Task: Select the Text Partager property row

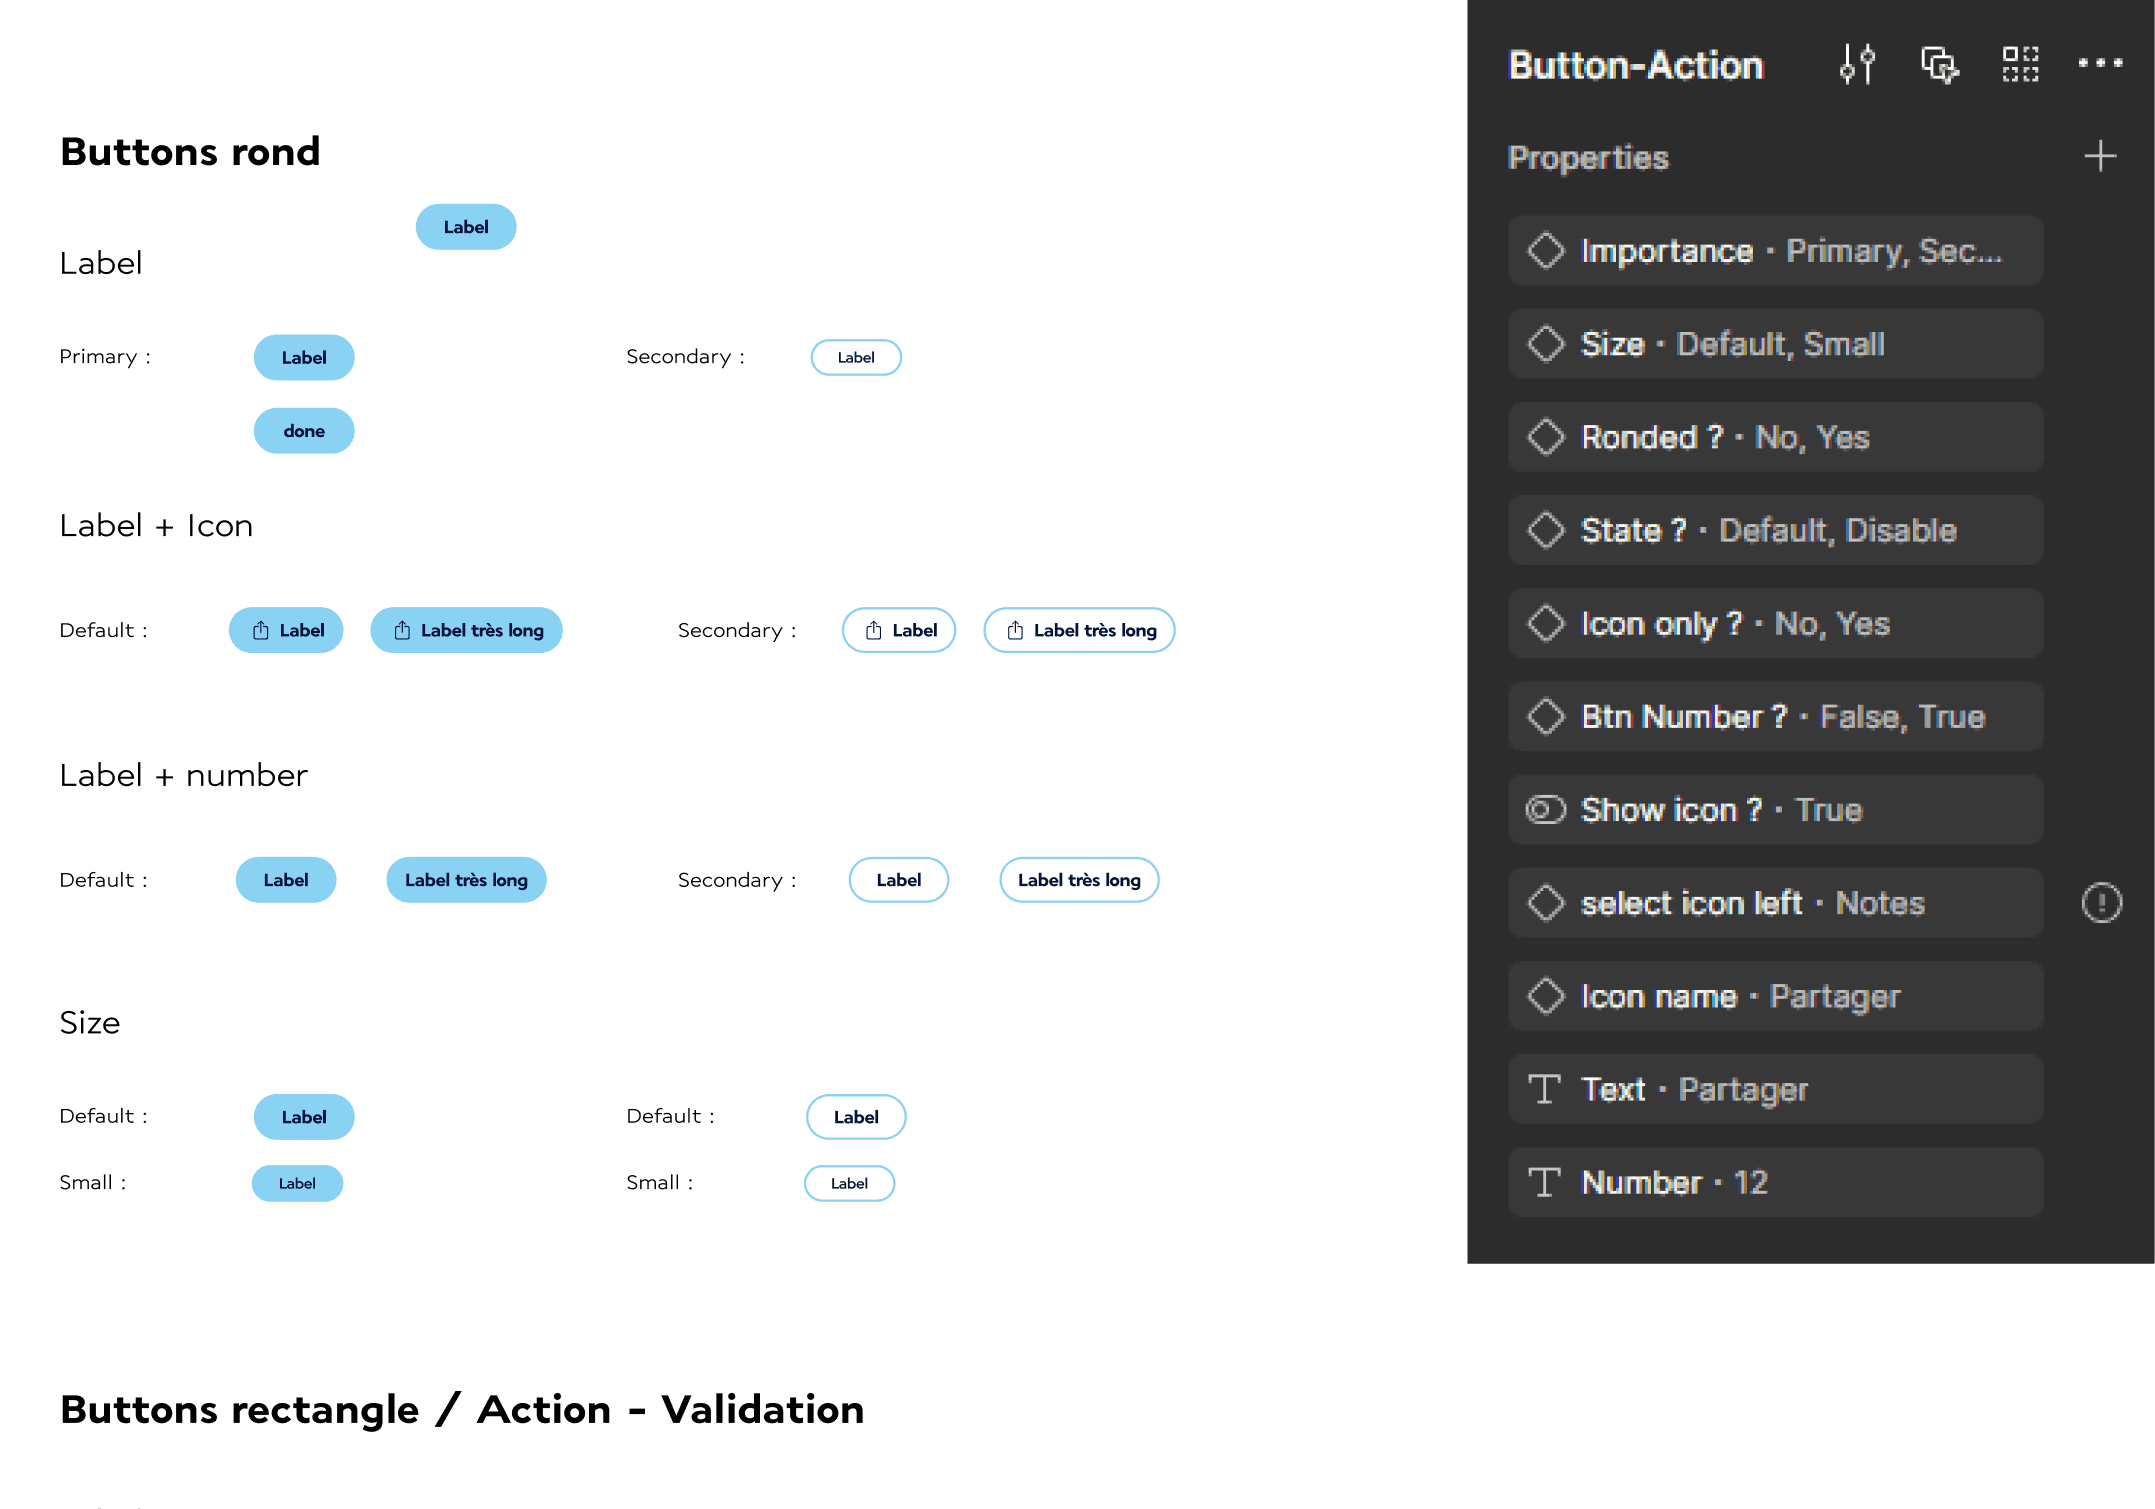Action: [x=1775, y=1089]
